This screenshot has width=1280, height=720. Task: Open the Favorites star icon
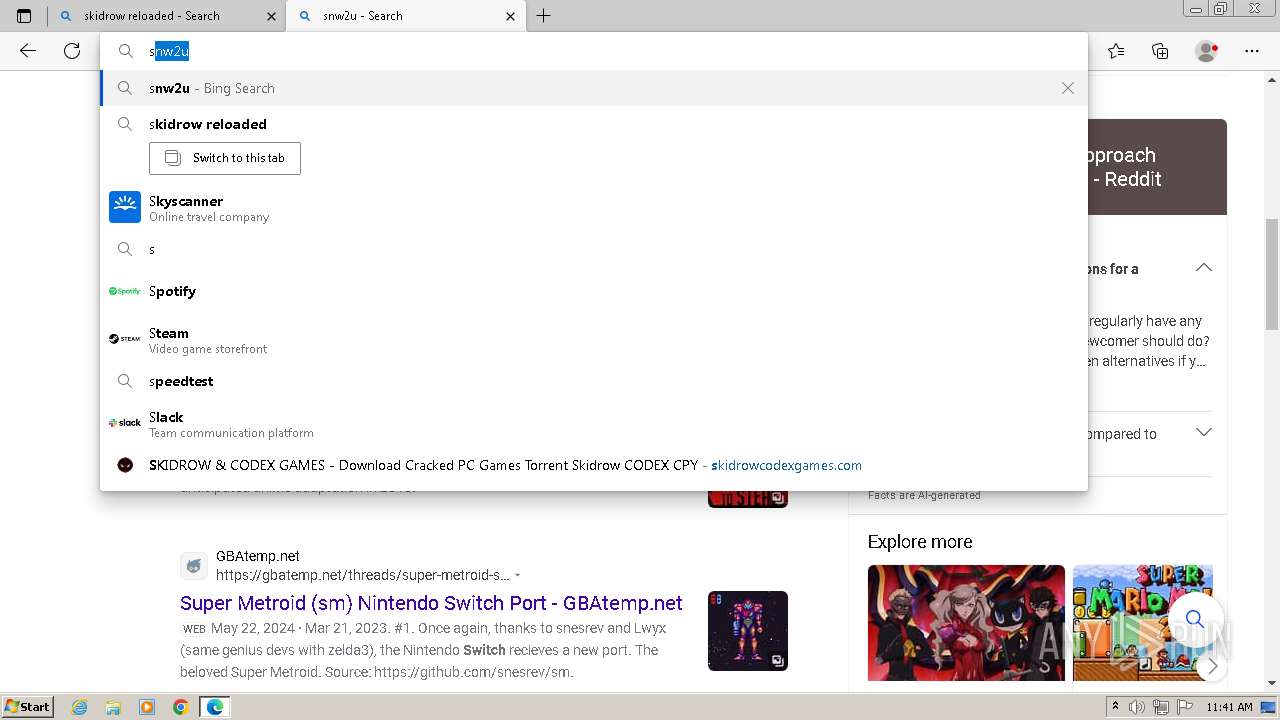[x=1116, y=51]
